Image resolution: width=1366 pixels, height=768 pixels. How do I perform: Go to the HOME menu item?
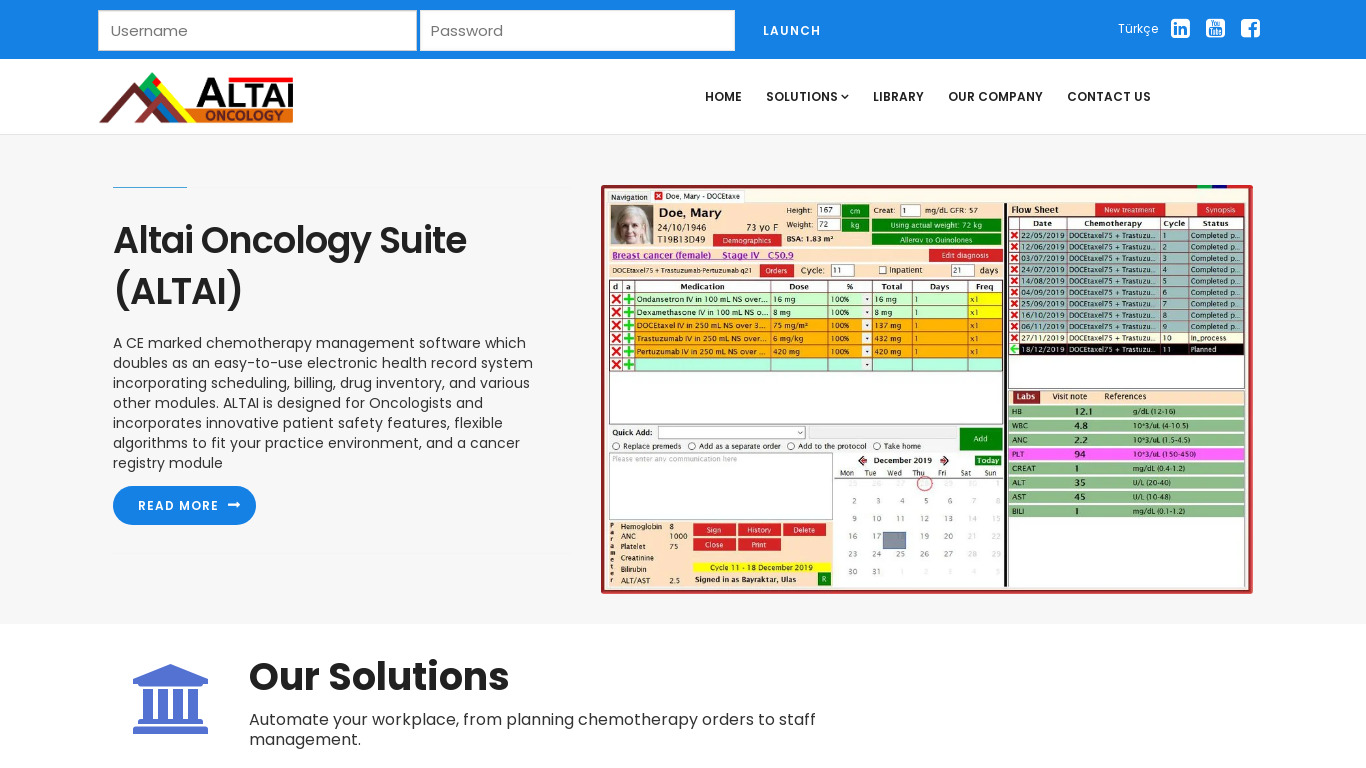click(x=723, y=97)
